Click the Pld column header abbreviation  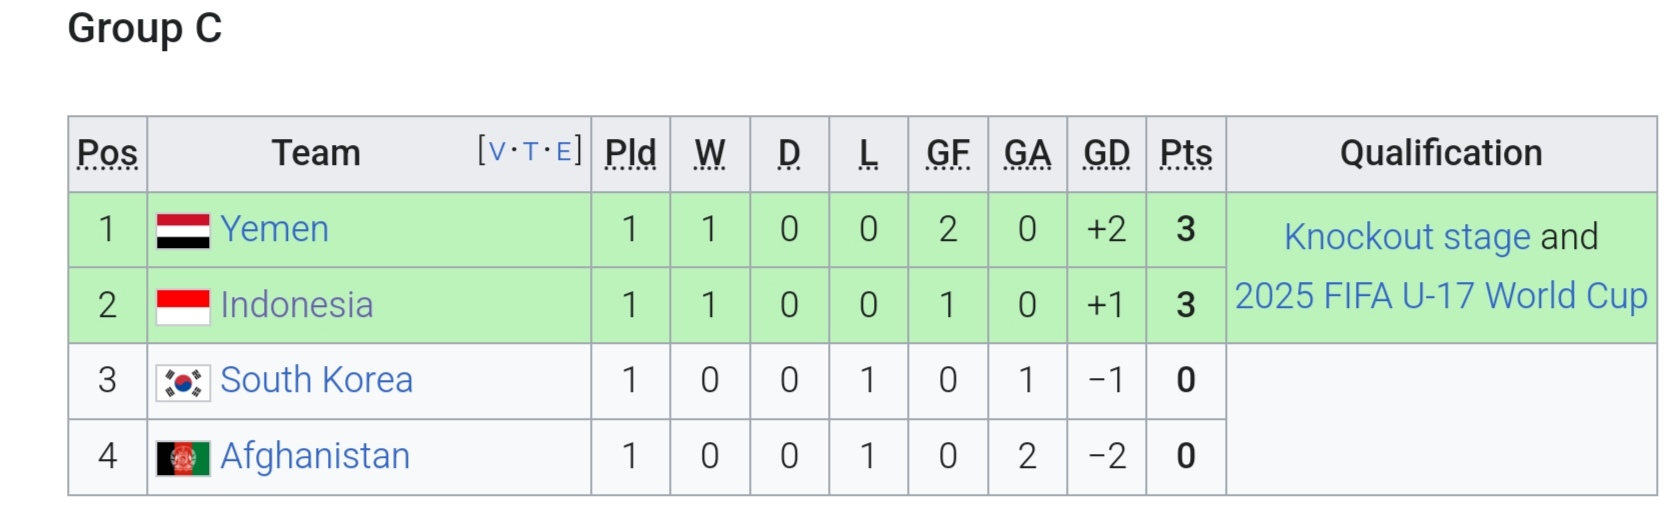coord(630,153)
